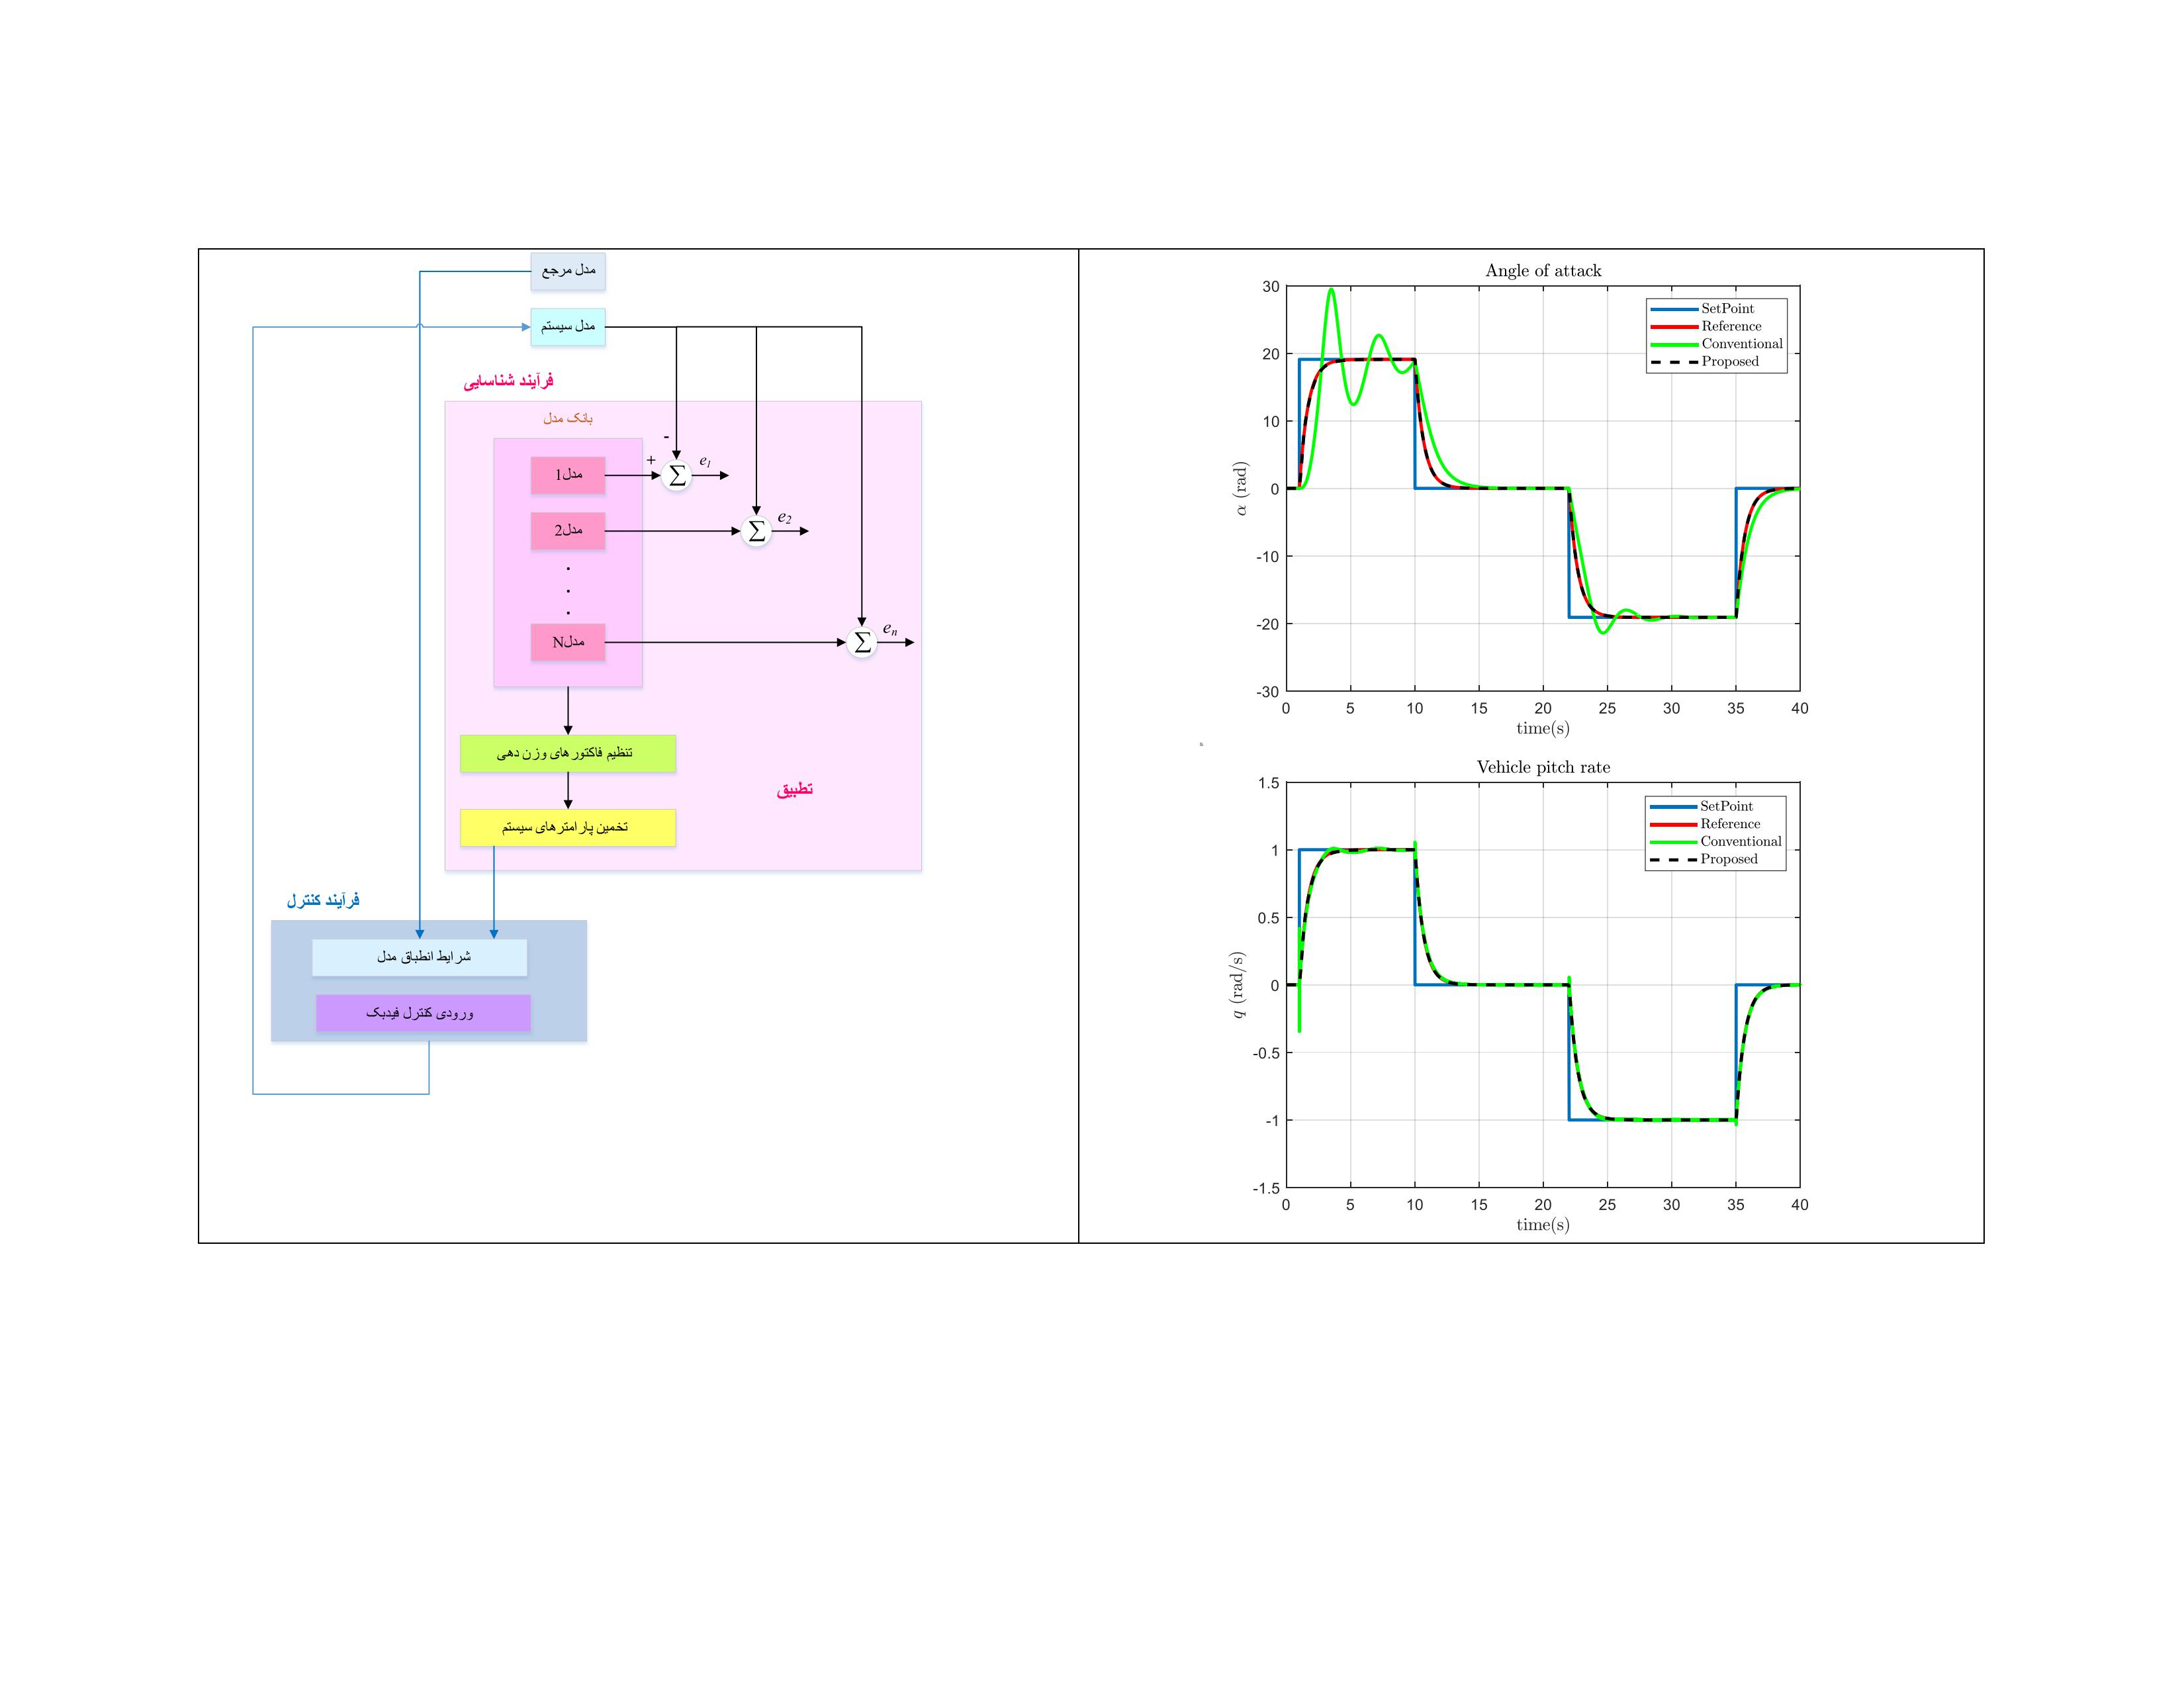Viewport: 2184px width, 1688px height.
Task: Click the e2 summation node symbol
Action: point(757,531)
